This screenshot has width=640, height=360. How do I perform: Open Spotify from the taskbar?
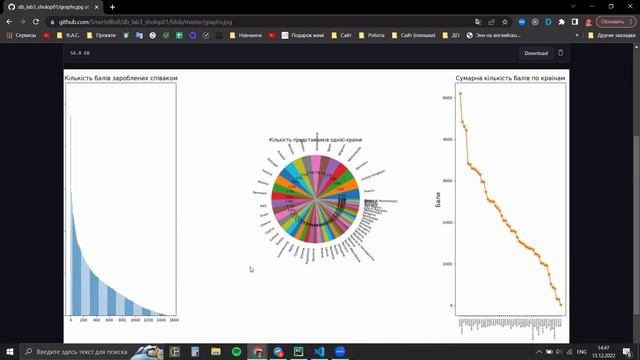[x=236, y=351]
